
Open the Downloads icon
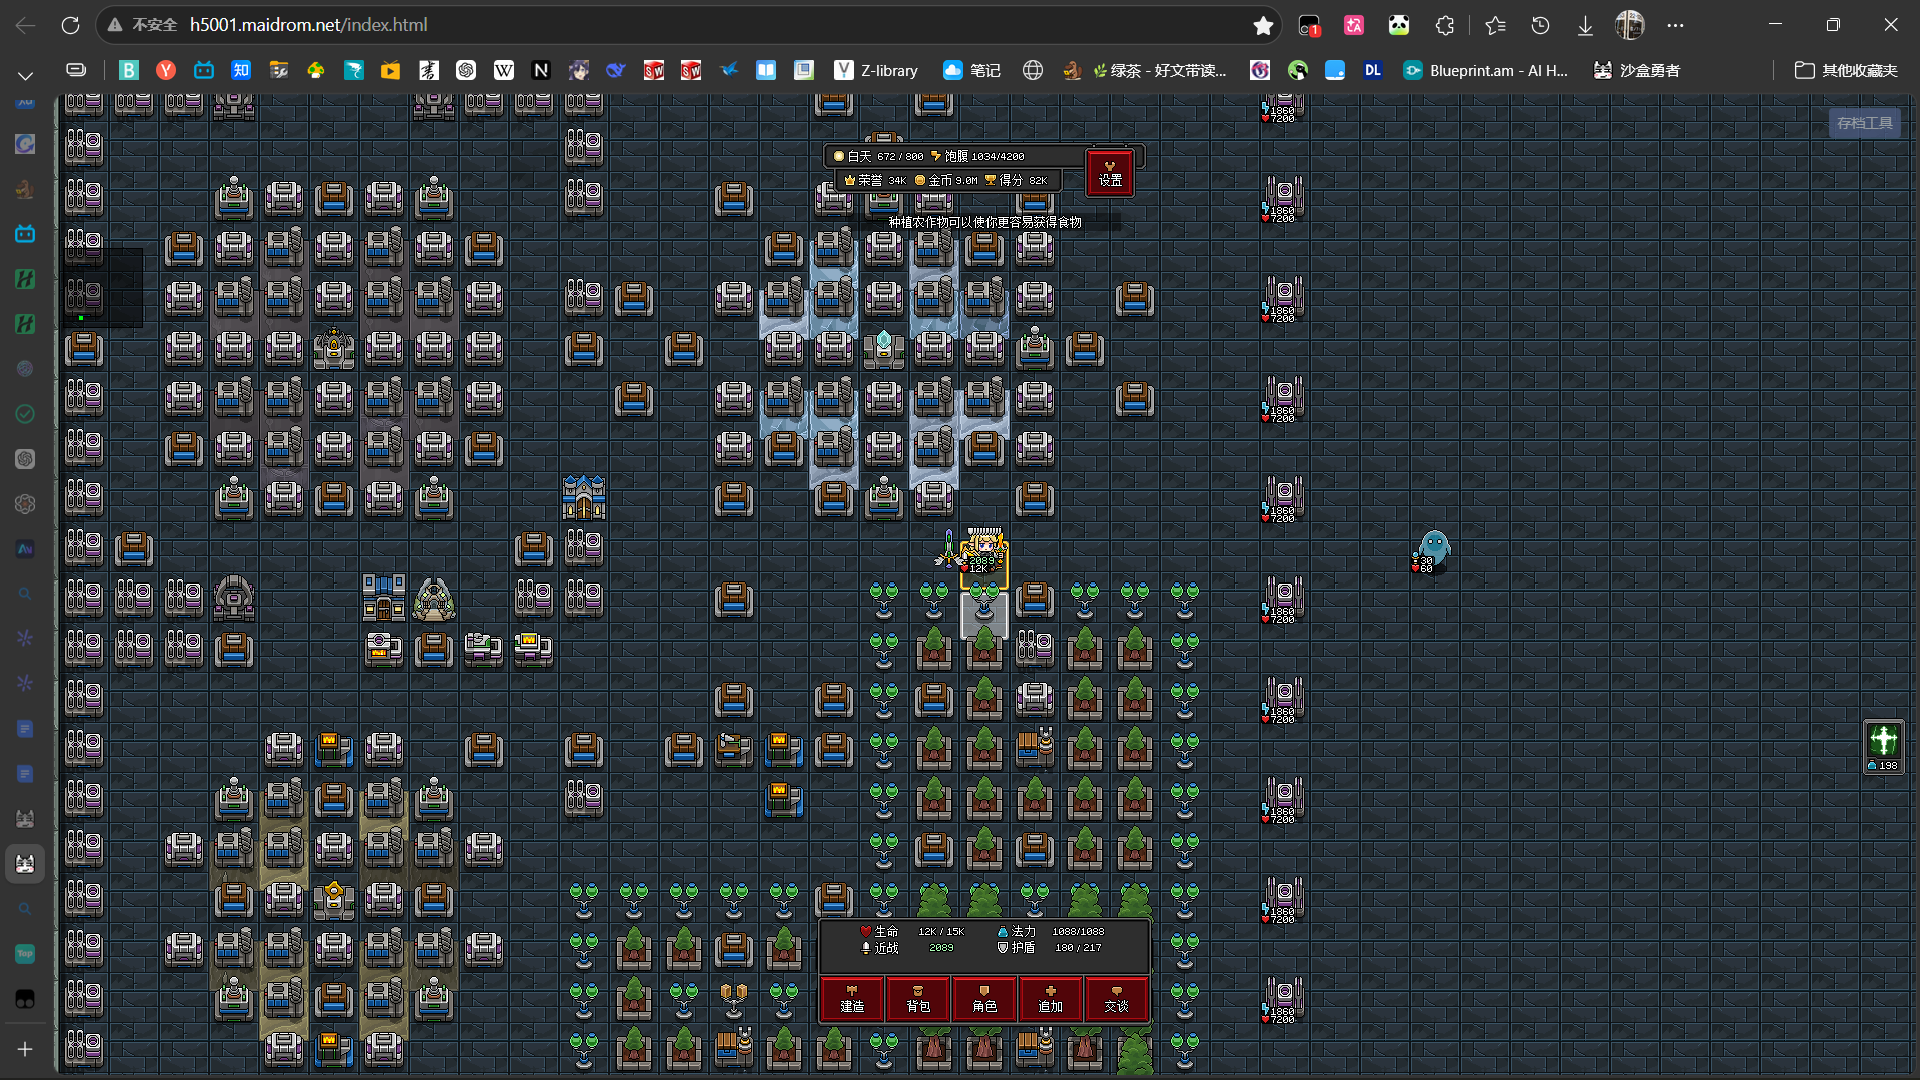pos(1585,25)
